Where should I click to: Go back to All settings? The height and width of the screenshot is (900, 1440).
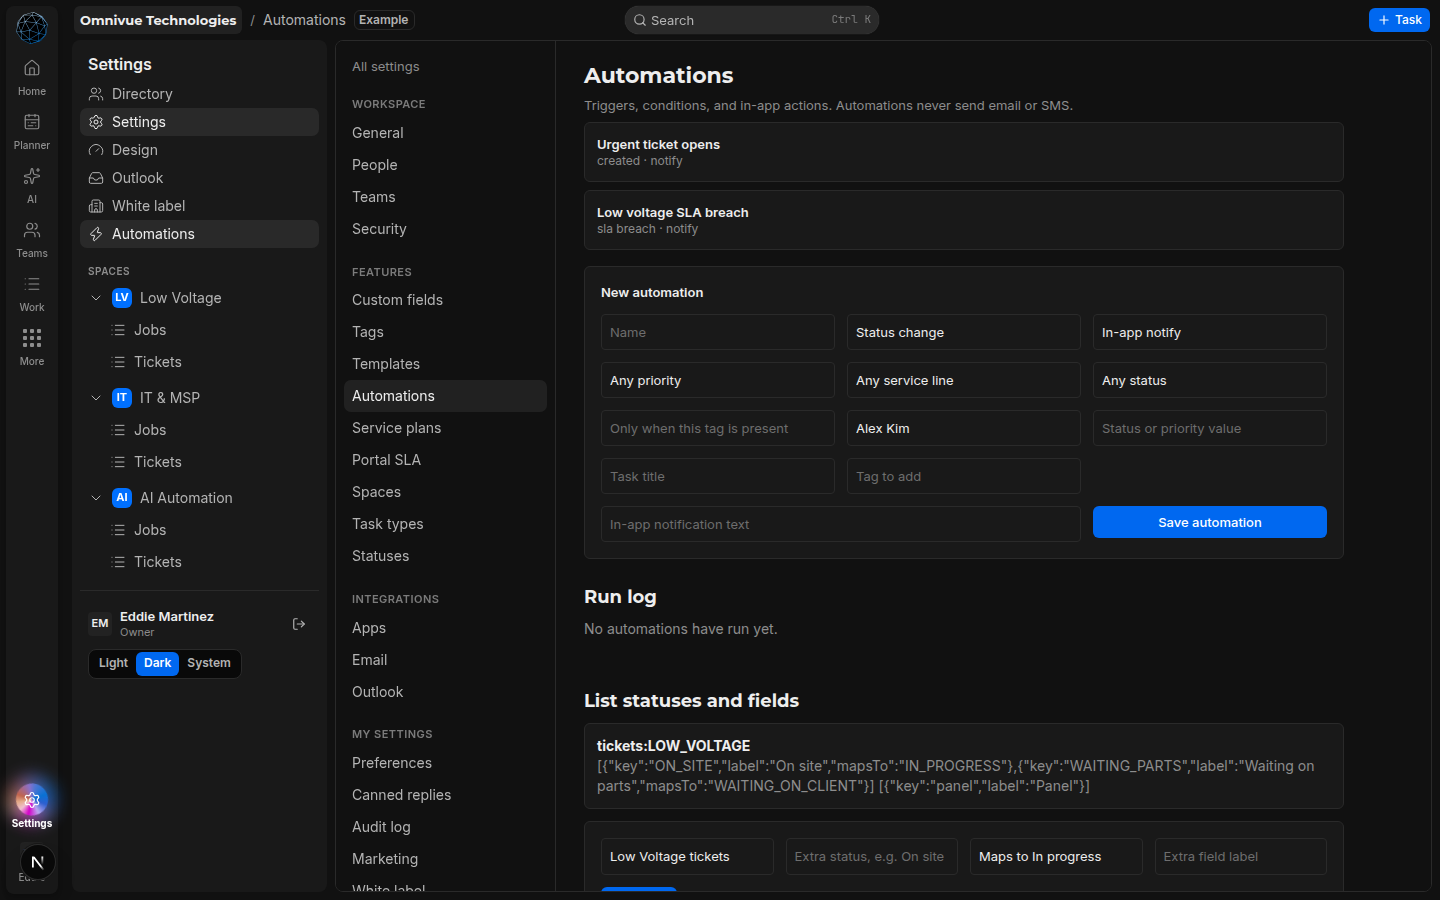click(x=386, y=67)
